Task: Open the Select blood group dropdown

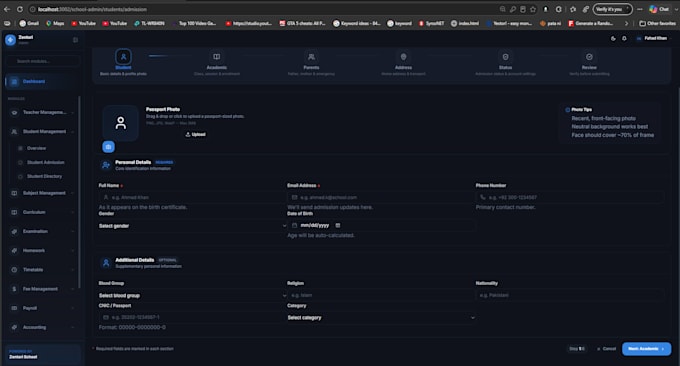Action: pyautogui.click(x=193, y=295)
